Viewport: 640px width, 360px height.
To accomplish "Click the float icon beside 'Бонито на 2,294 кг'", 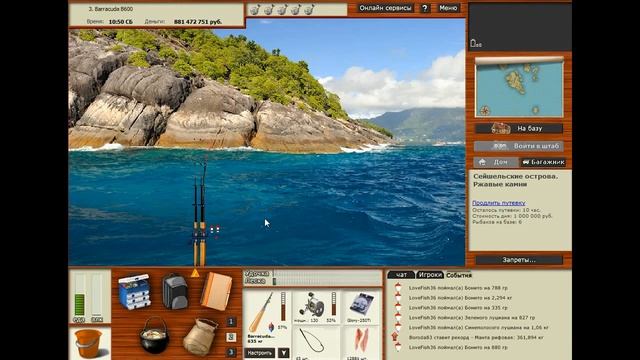I will pos(398,298).
